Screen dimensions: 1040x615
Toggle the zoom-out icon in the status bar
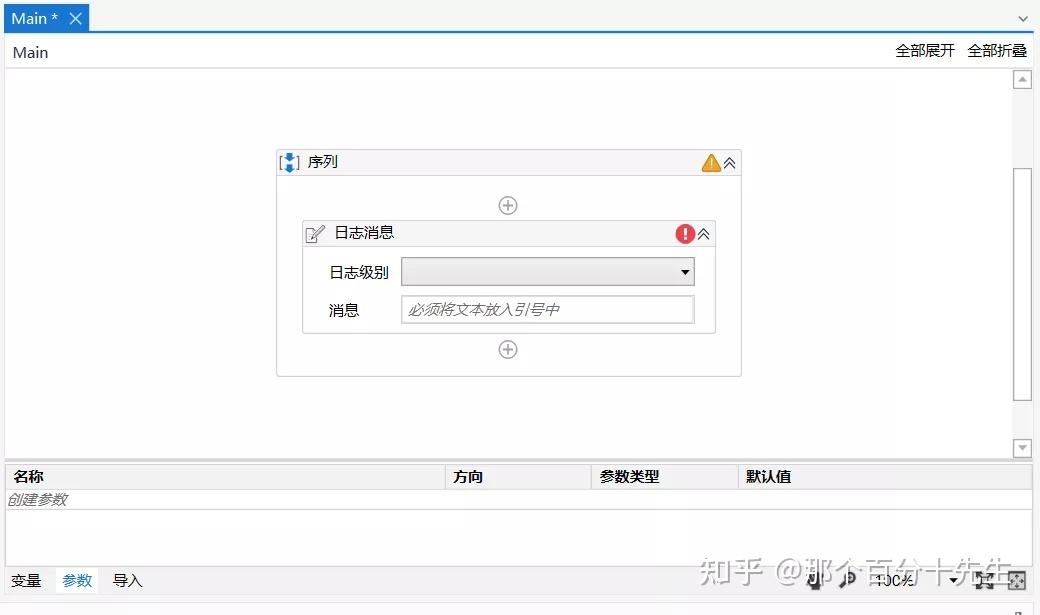pos(815,580)
